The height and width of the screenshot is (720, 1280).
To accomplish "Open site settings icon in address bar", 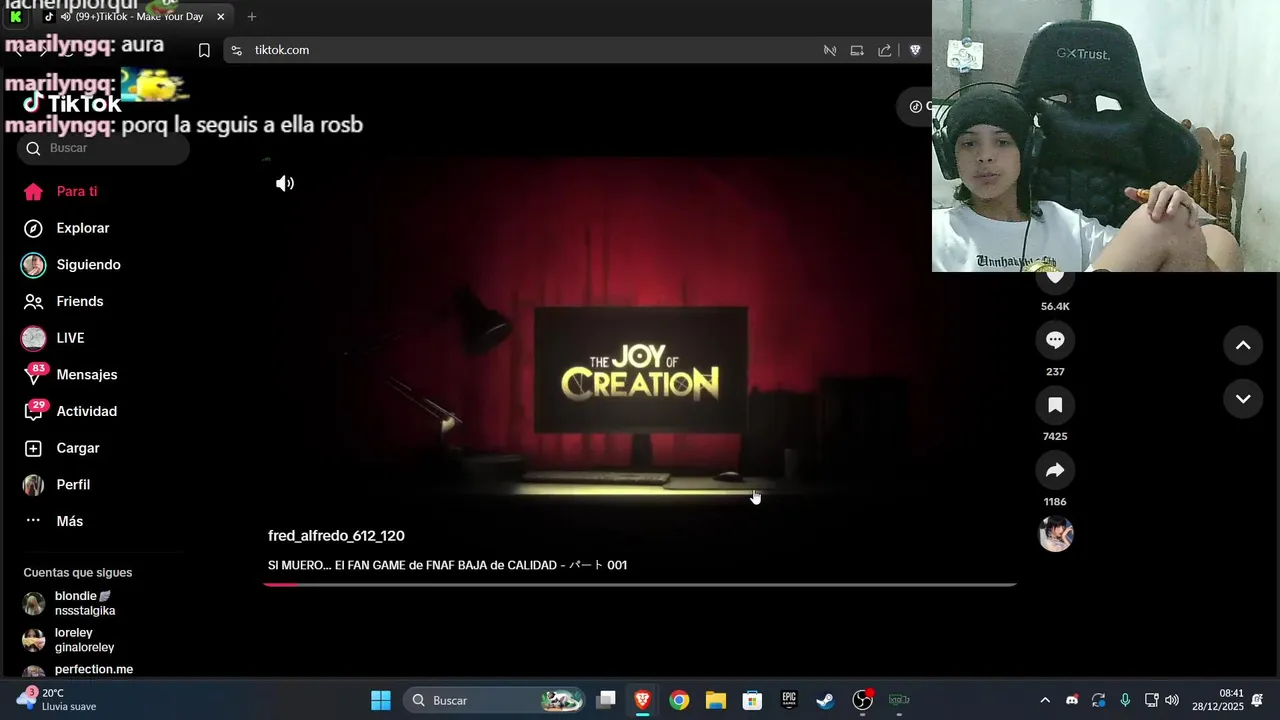I will [236, 50].
